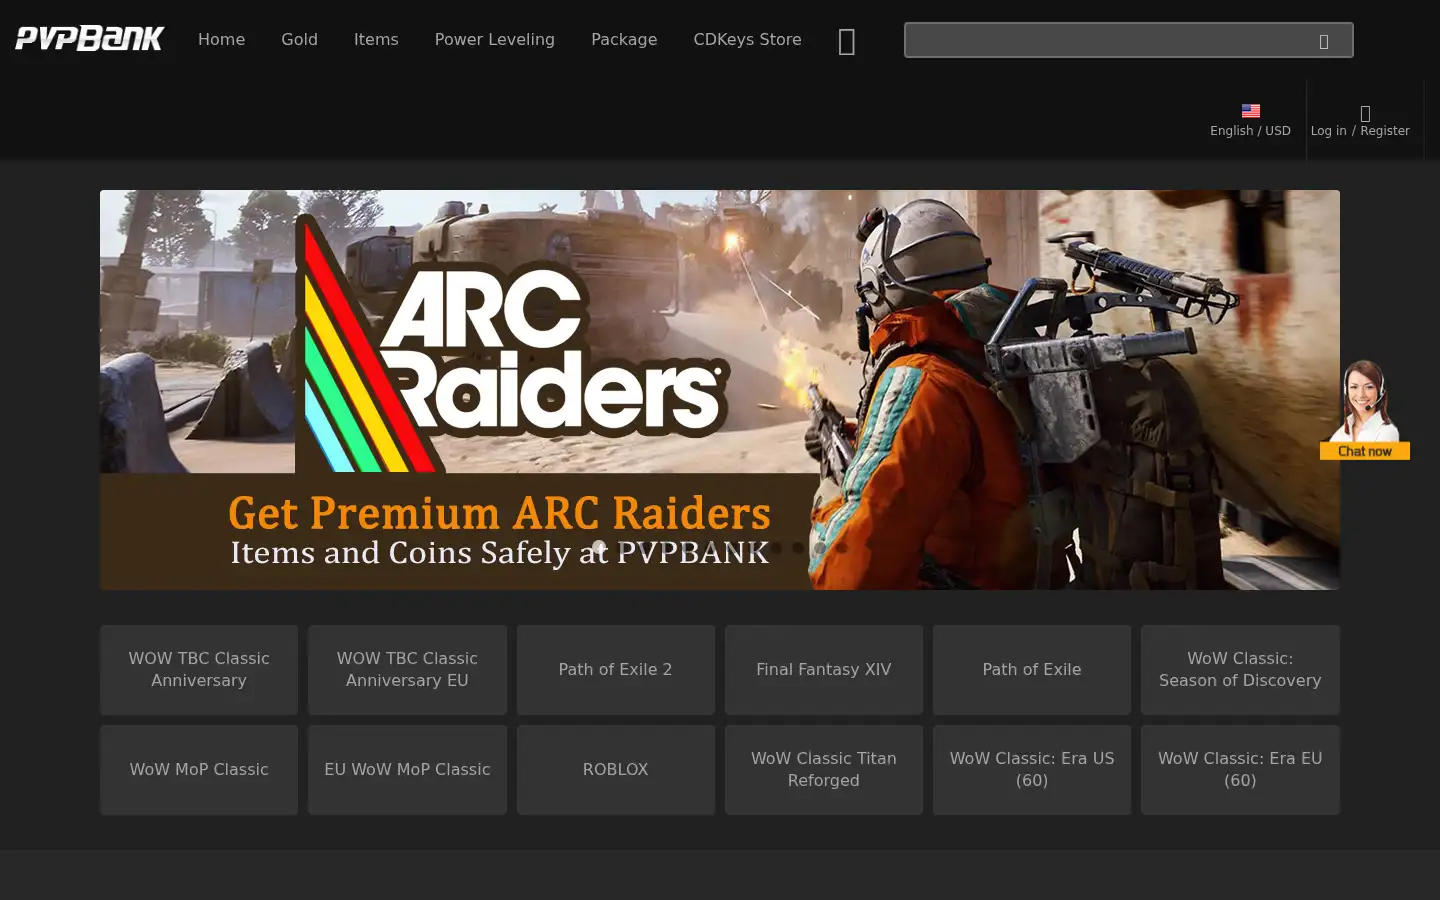The image size is (1440, 900).
Task: Select the WoW MoP Classic tile
Action: 199,770
